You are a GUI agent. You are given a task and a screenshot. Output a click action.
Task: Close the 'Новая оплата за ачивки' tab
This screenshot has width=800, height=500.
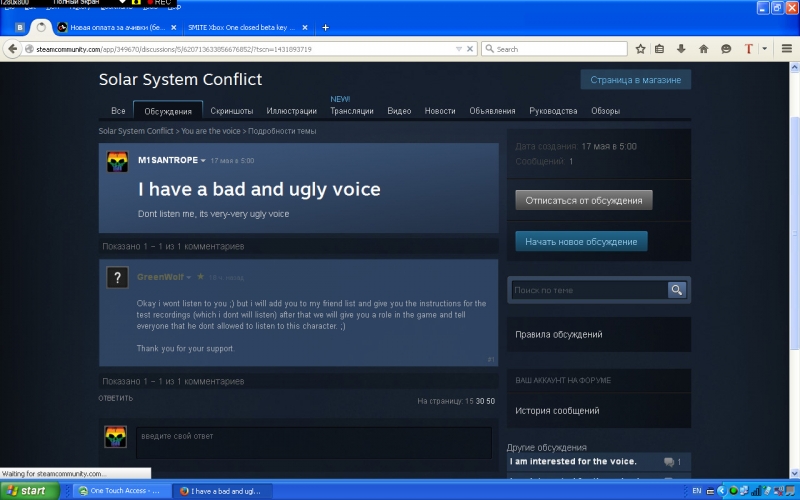coord(173,28)
